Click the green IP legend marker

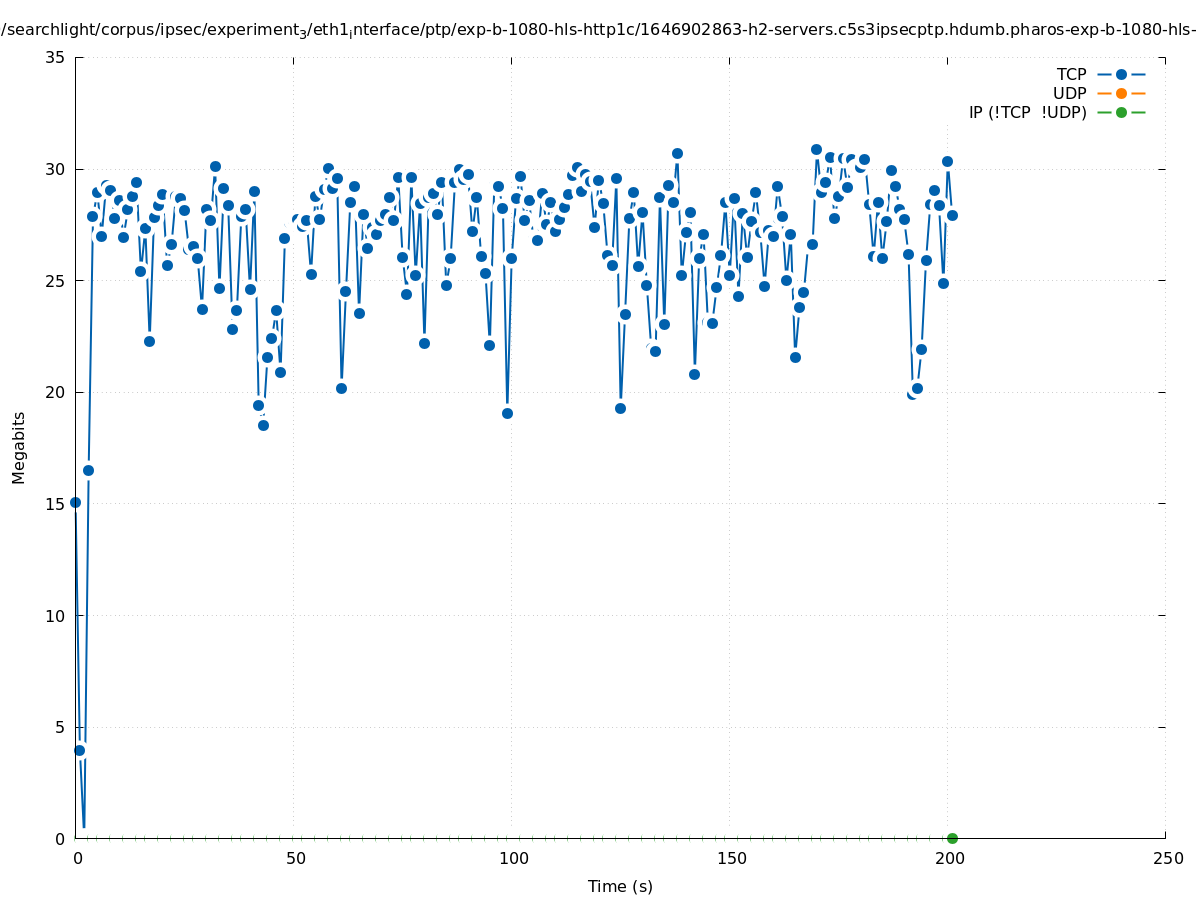click(1121, 112)
